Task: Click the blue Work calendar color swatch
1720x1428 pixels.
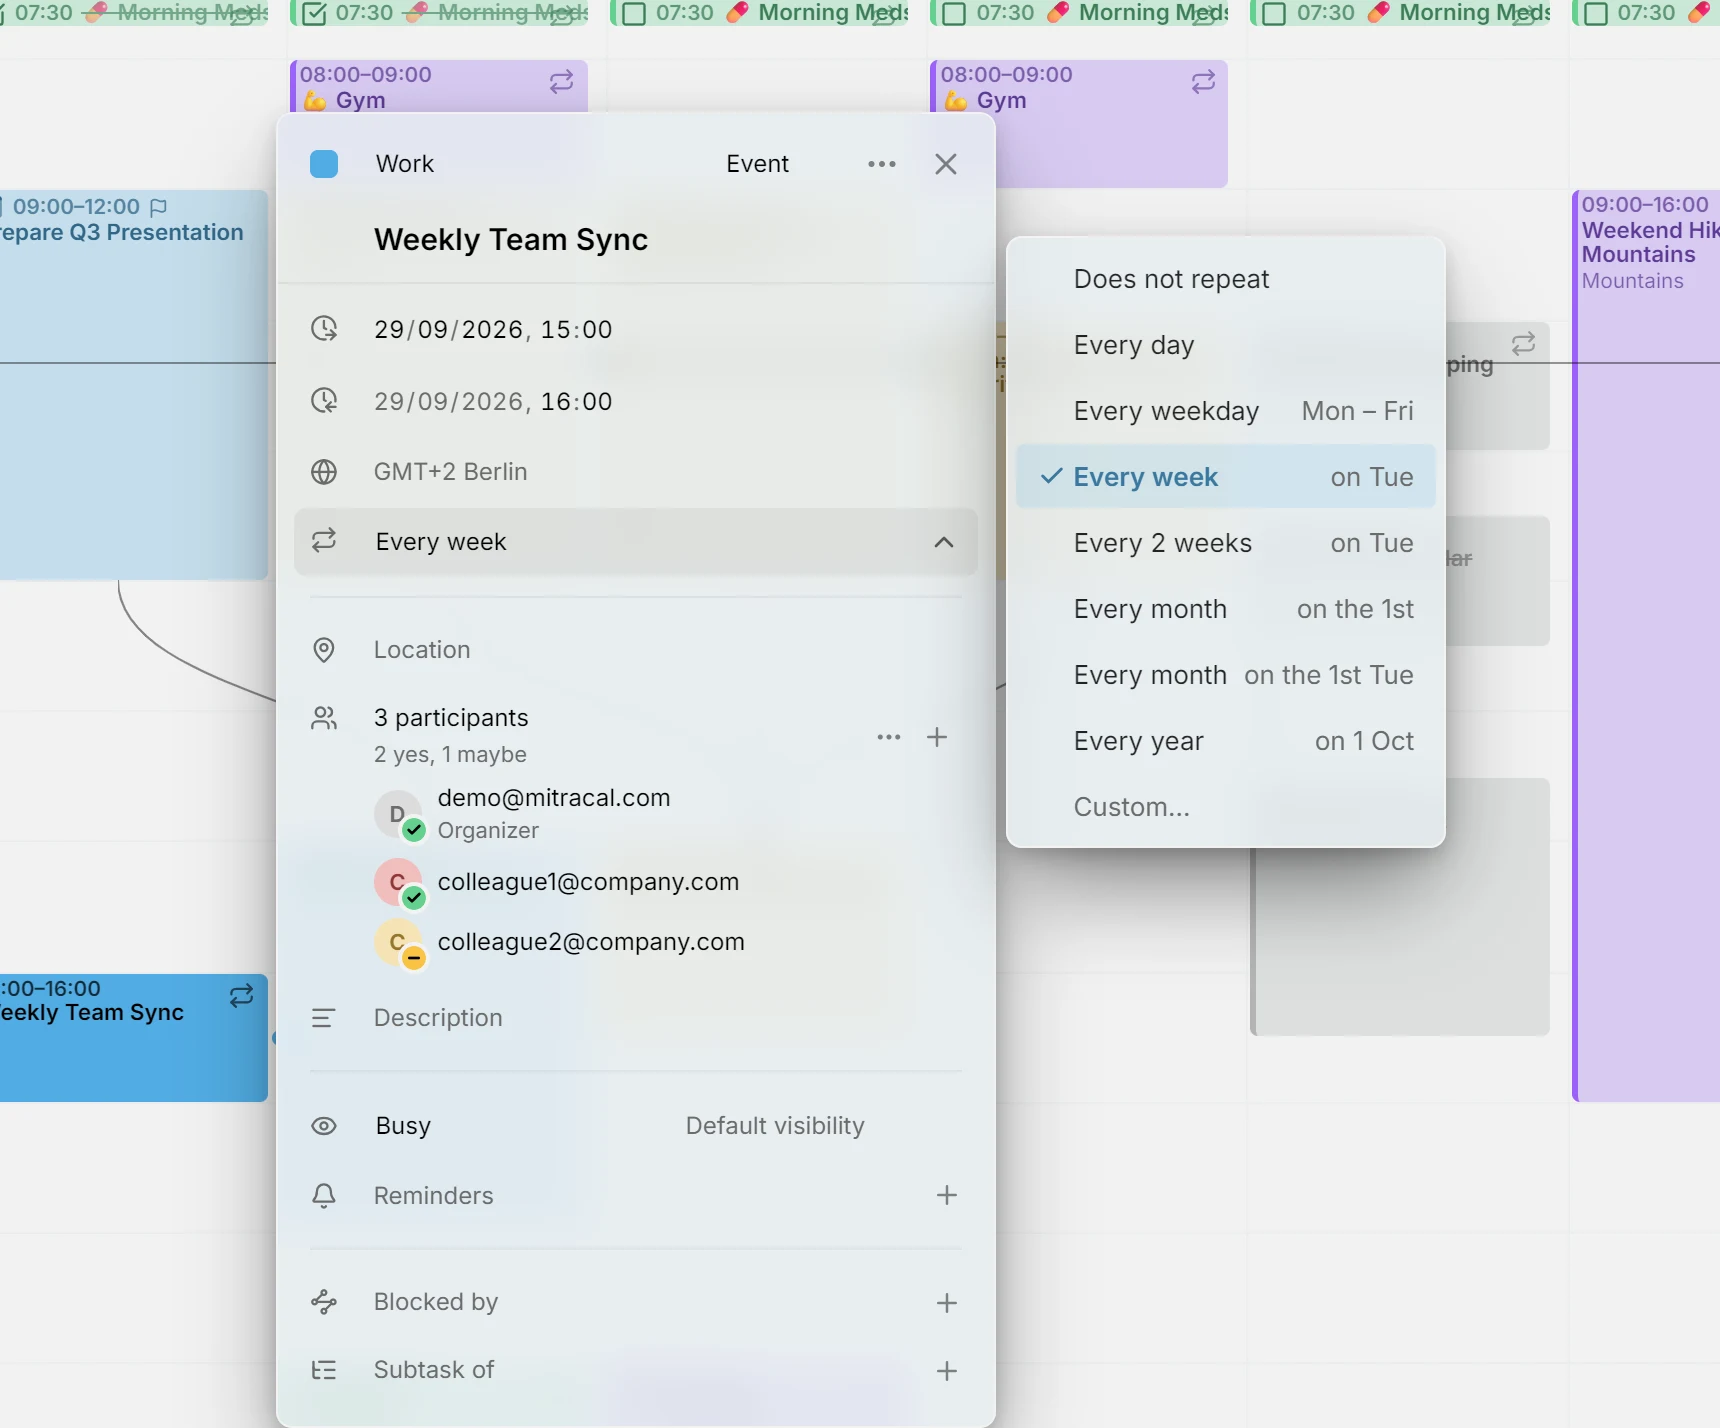Action: tap(324, 164)
